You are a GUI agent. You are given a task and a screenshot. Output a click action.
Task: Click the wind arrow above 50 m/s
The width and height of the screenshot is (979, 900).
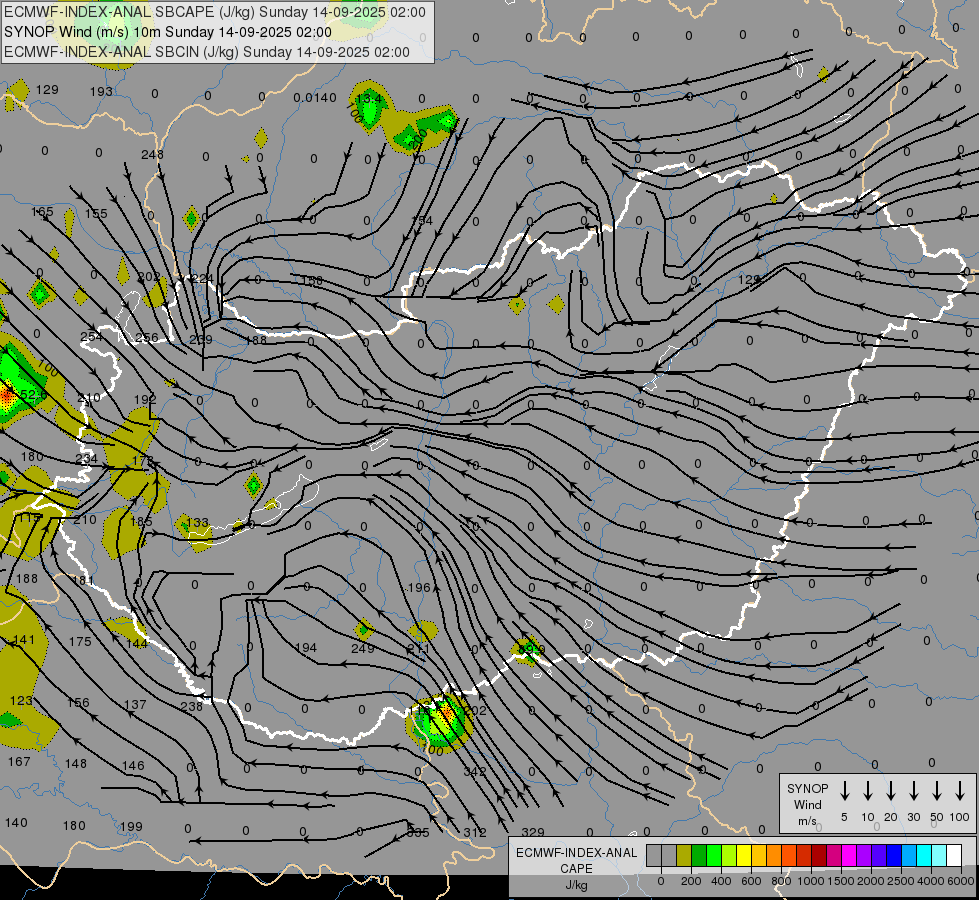pyautogui.click(x=937, y=791)
